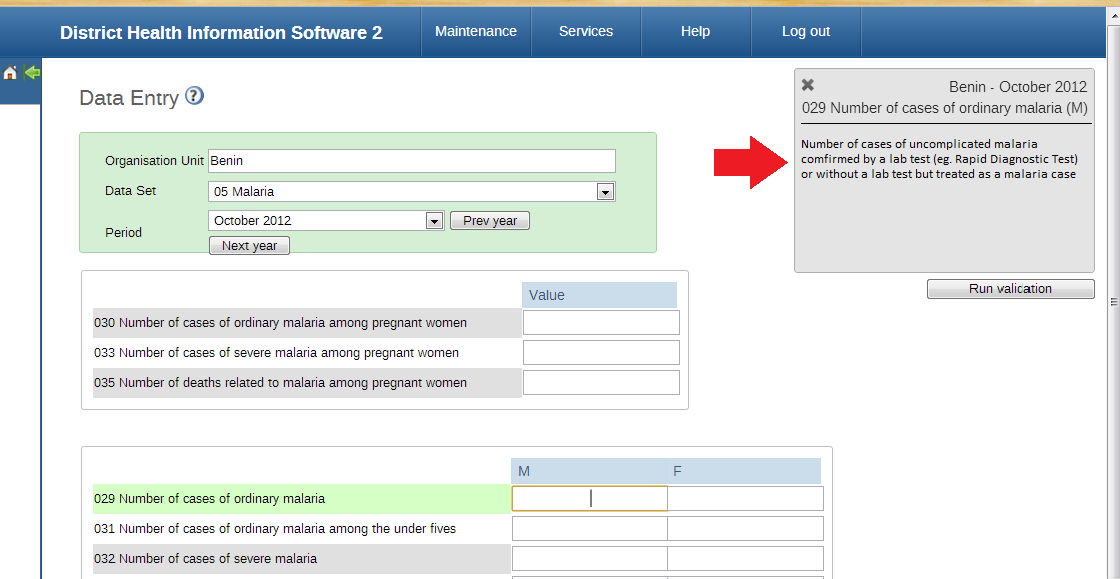Screen dimensions: 1120x579
Task: Close the data element info panel
Action: click(x=808, y=86)
